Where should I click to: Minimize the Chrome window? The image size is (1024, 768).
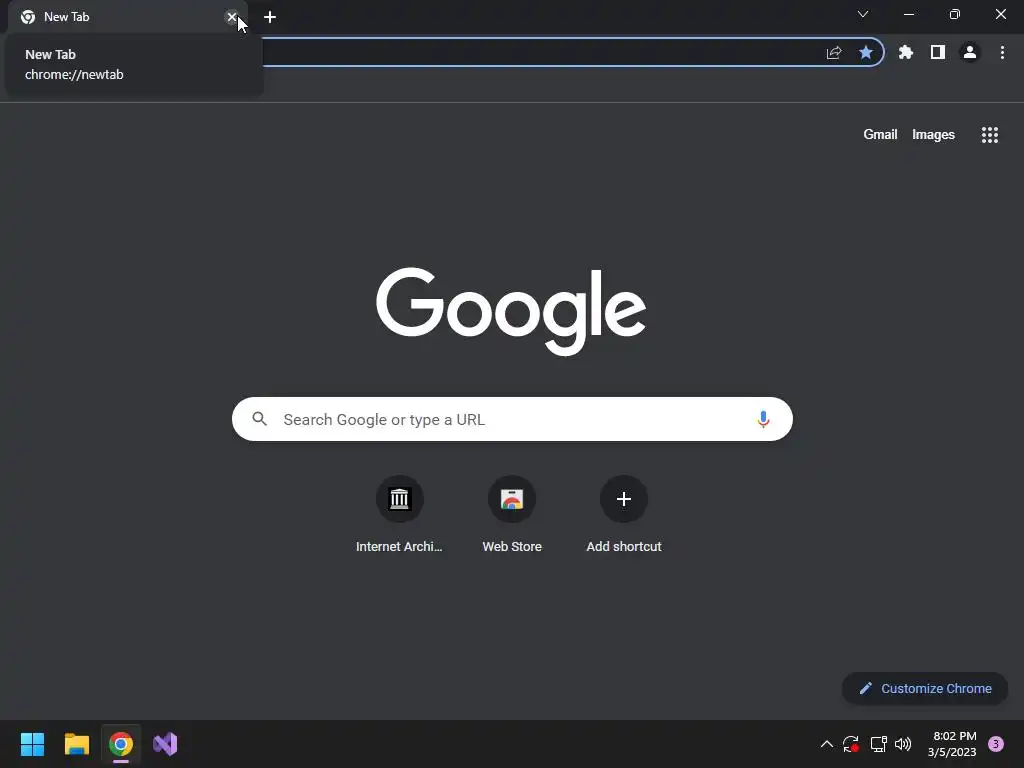coord(909,14)
